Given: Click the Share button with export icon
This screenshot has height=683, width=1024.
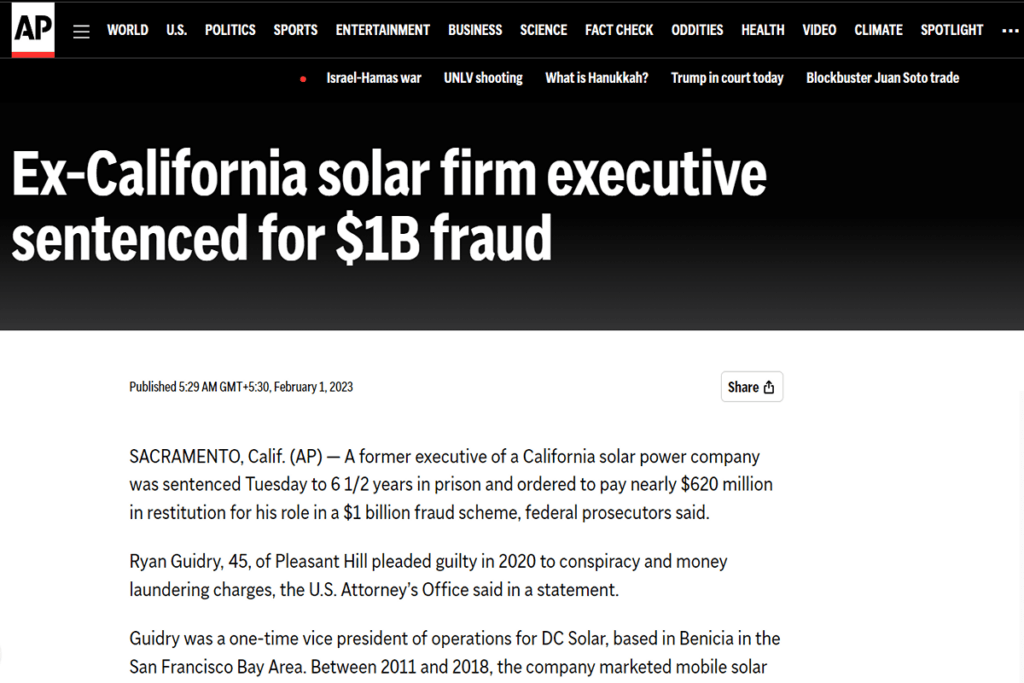Looking at the screenshot, I should [x=752, y=387].
